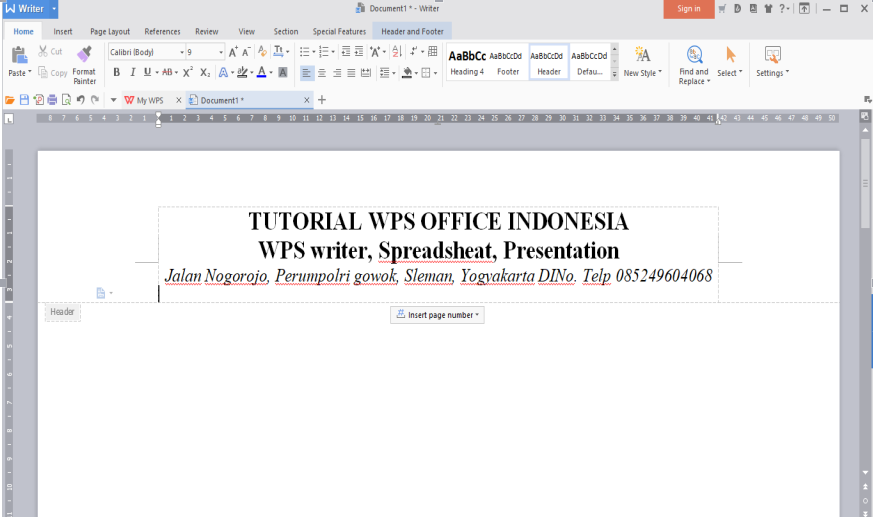Expand bullet list style dropdown
Screen dimensions: 873x517
(x=313, y=52)
